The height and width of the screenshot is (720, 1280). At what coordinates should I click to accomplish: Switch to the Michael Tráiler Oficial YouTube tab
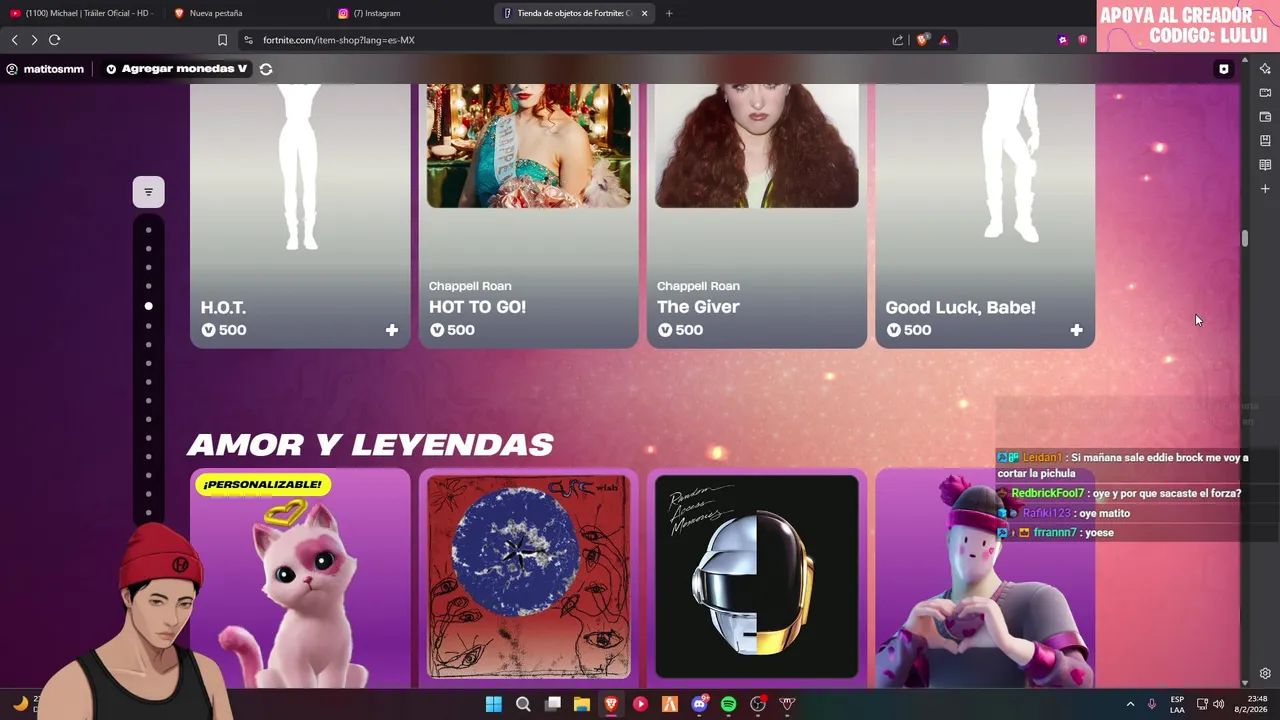[82, 13]
